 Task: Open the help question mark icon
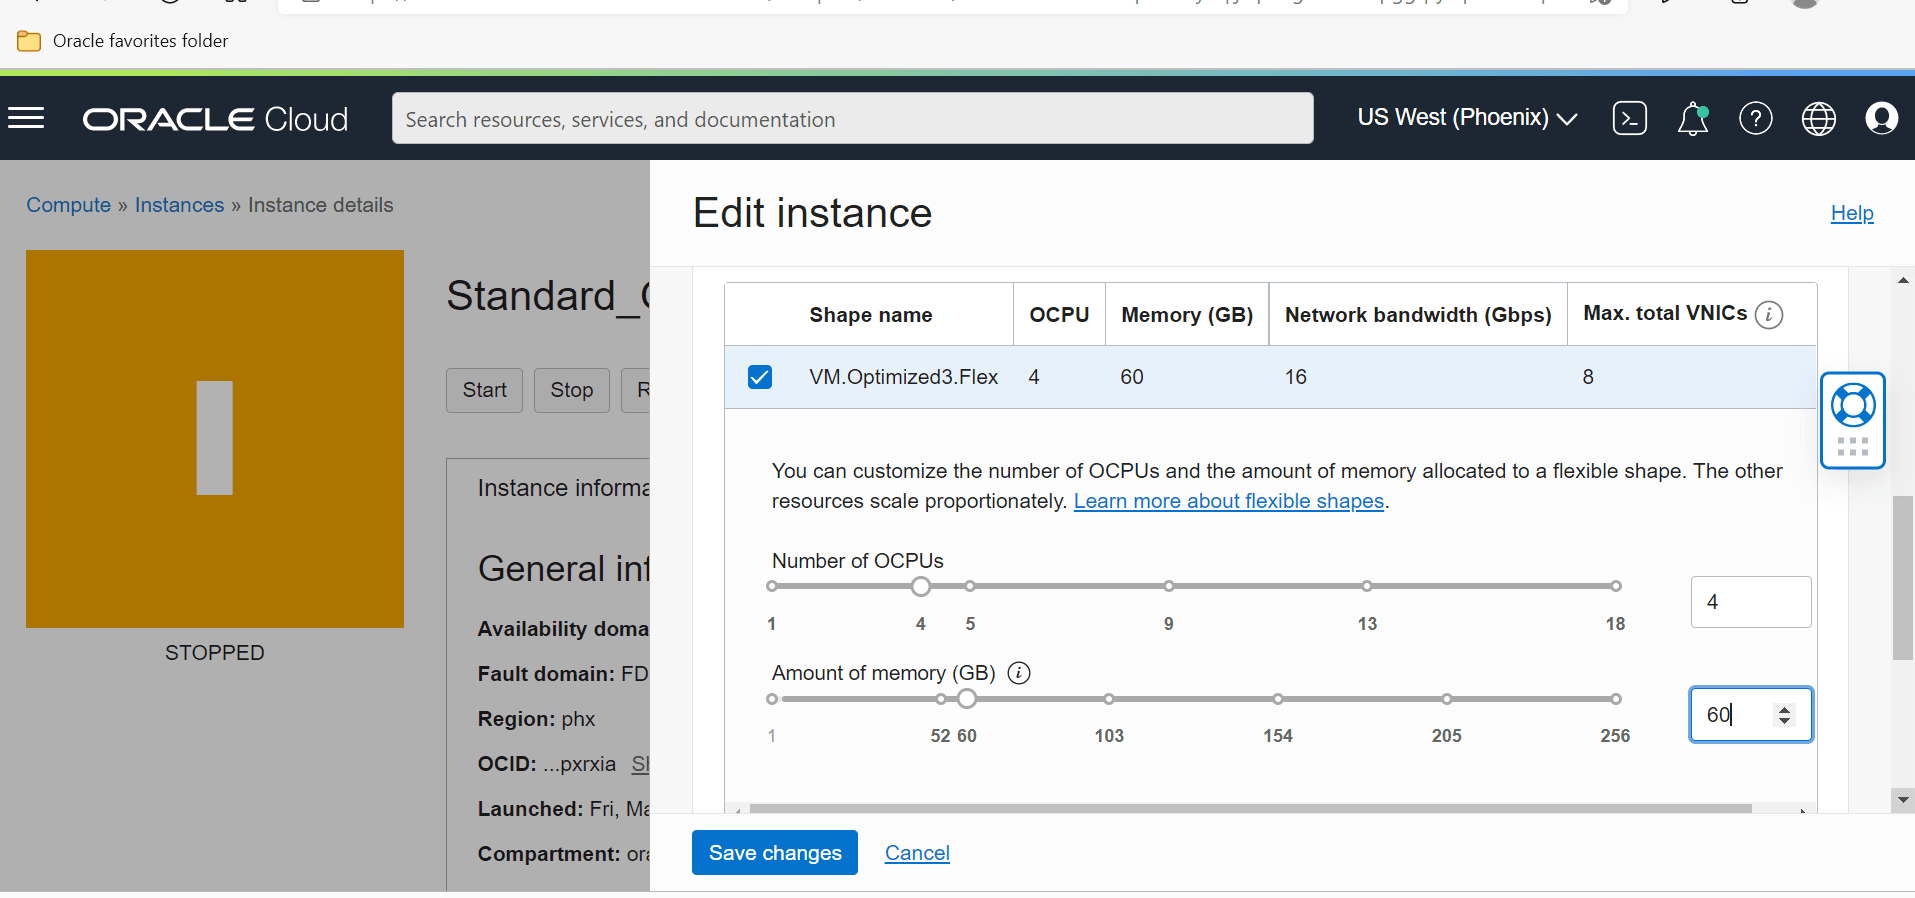click(x=1756, y=118)
